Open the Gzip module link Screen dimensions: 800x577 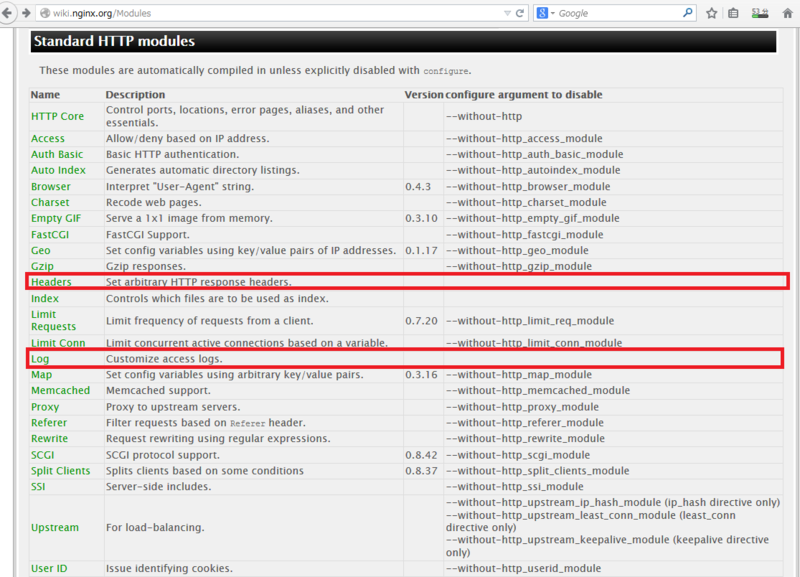coord(42,266)
